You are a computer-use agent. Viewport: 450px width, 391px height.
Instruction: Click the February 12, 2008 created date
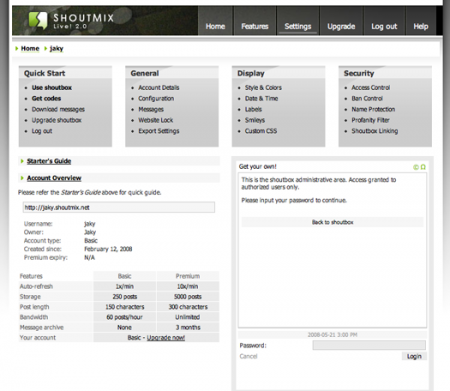click(x=108, y=249)
